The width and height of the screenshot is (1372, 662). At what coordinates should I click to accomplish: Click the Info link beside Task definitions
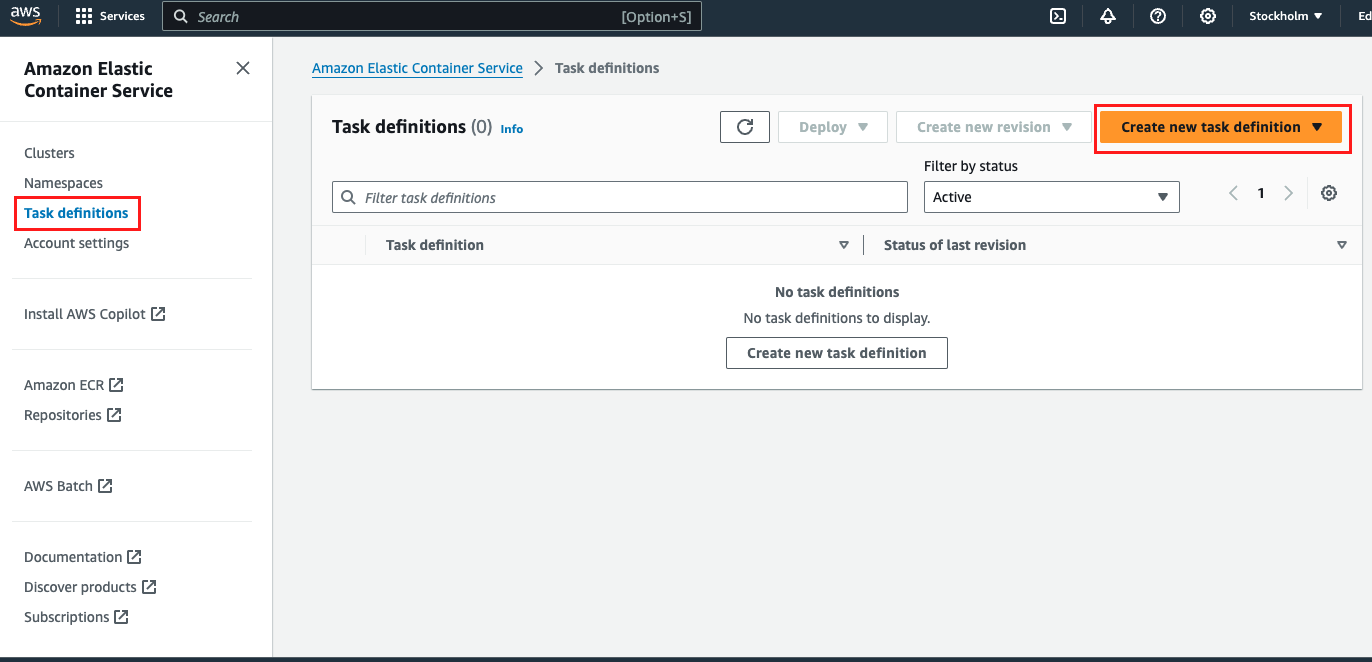click(511, 129)
